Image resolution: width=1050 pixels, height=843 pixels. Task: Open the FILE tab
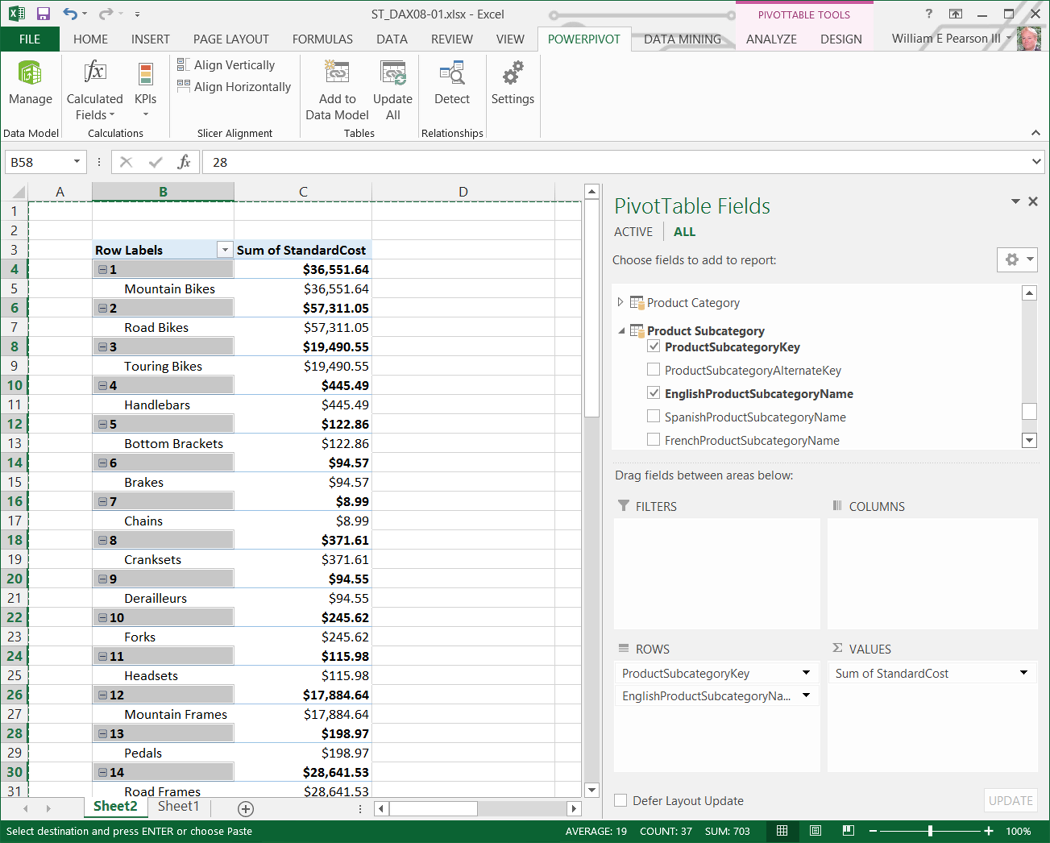[x=29, y=39]
